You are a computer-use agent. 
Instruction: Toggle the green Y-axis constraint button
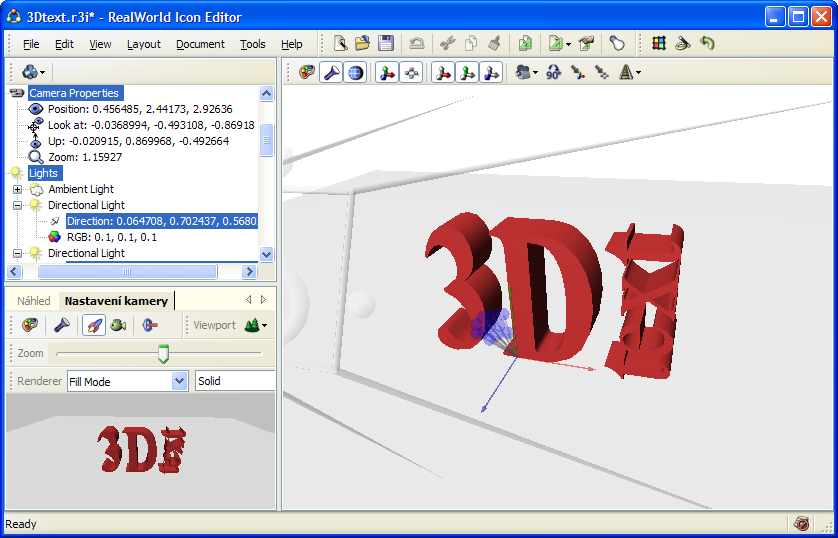[x=467, y=73]
